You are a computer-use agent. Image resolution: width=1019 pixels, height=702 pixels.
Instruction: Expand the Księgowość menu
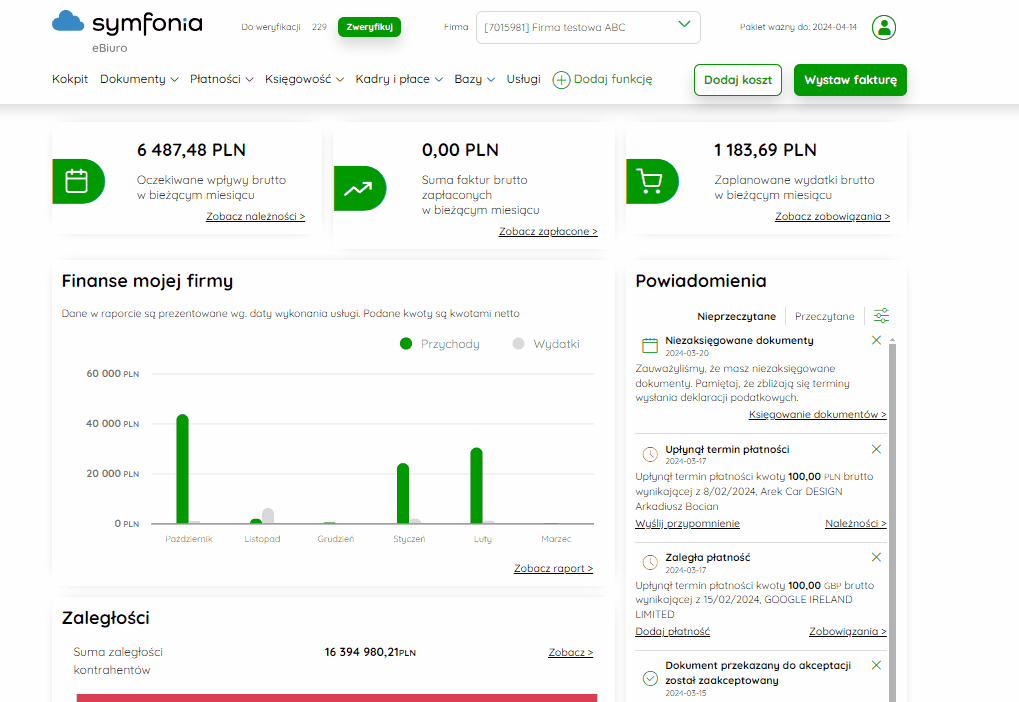(x=304, y=79)
